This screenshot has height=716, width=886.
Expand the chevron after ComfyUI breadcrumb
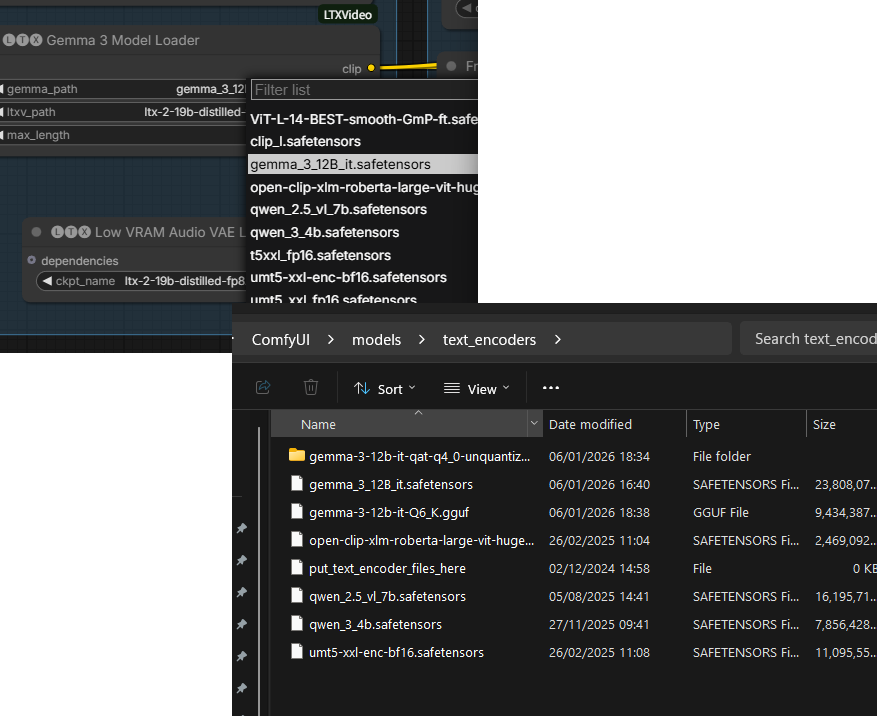(x=331, y=340)
